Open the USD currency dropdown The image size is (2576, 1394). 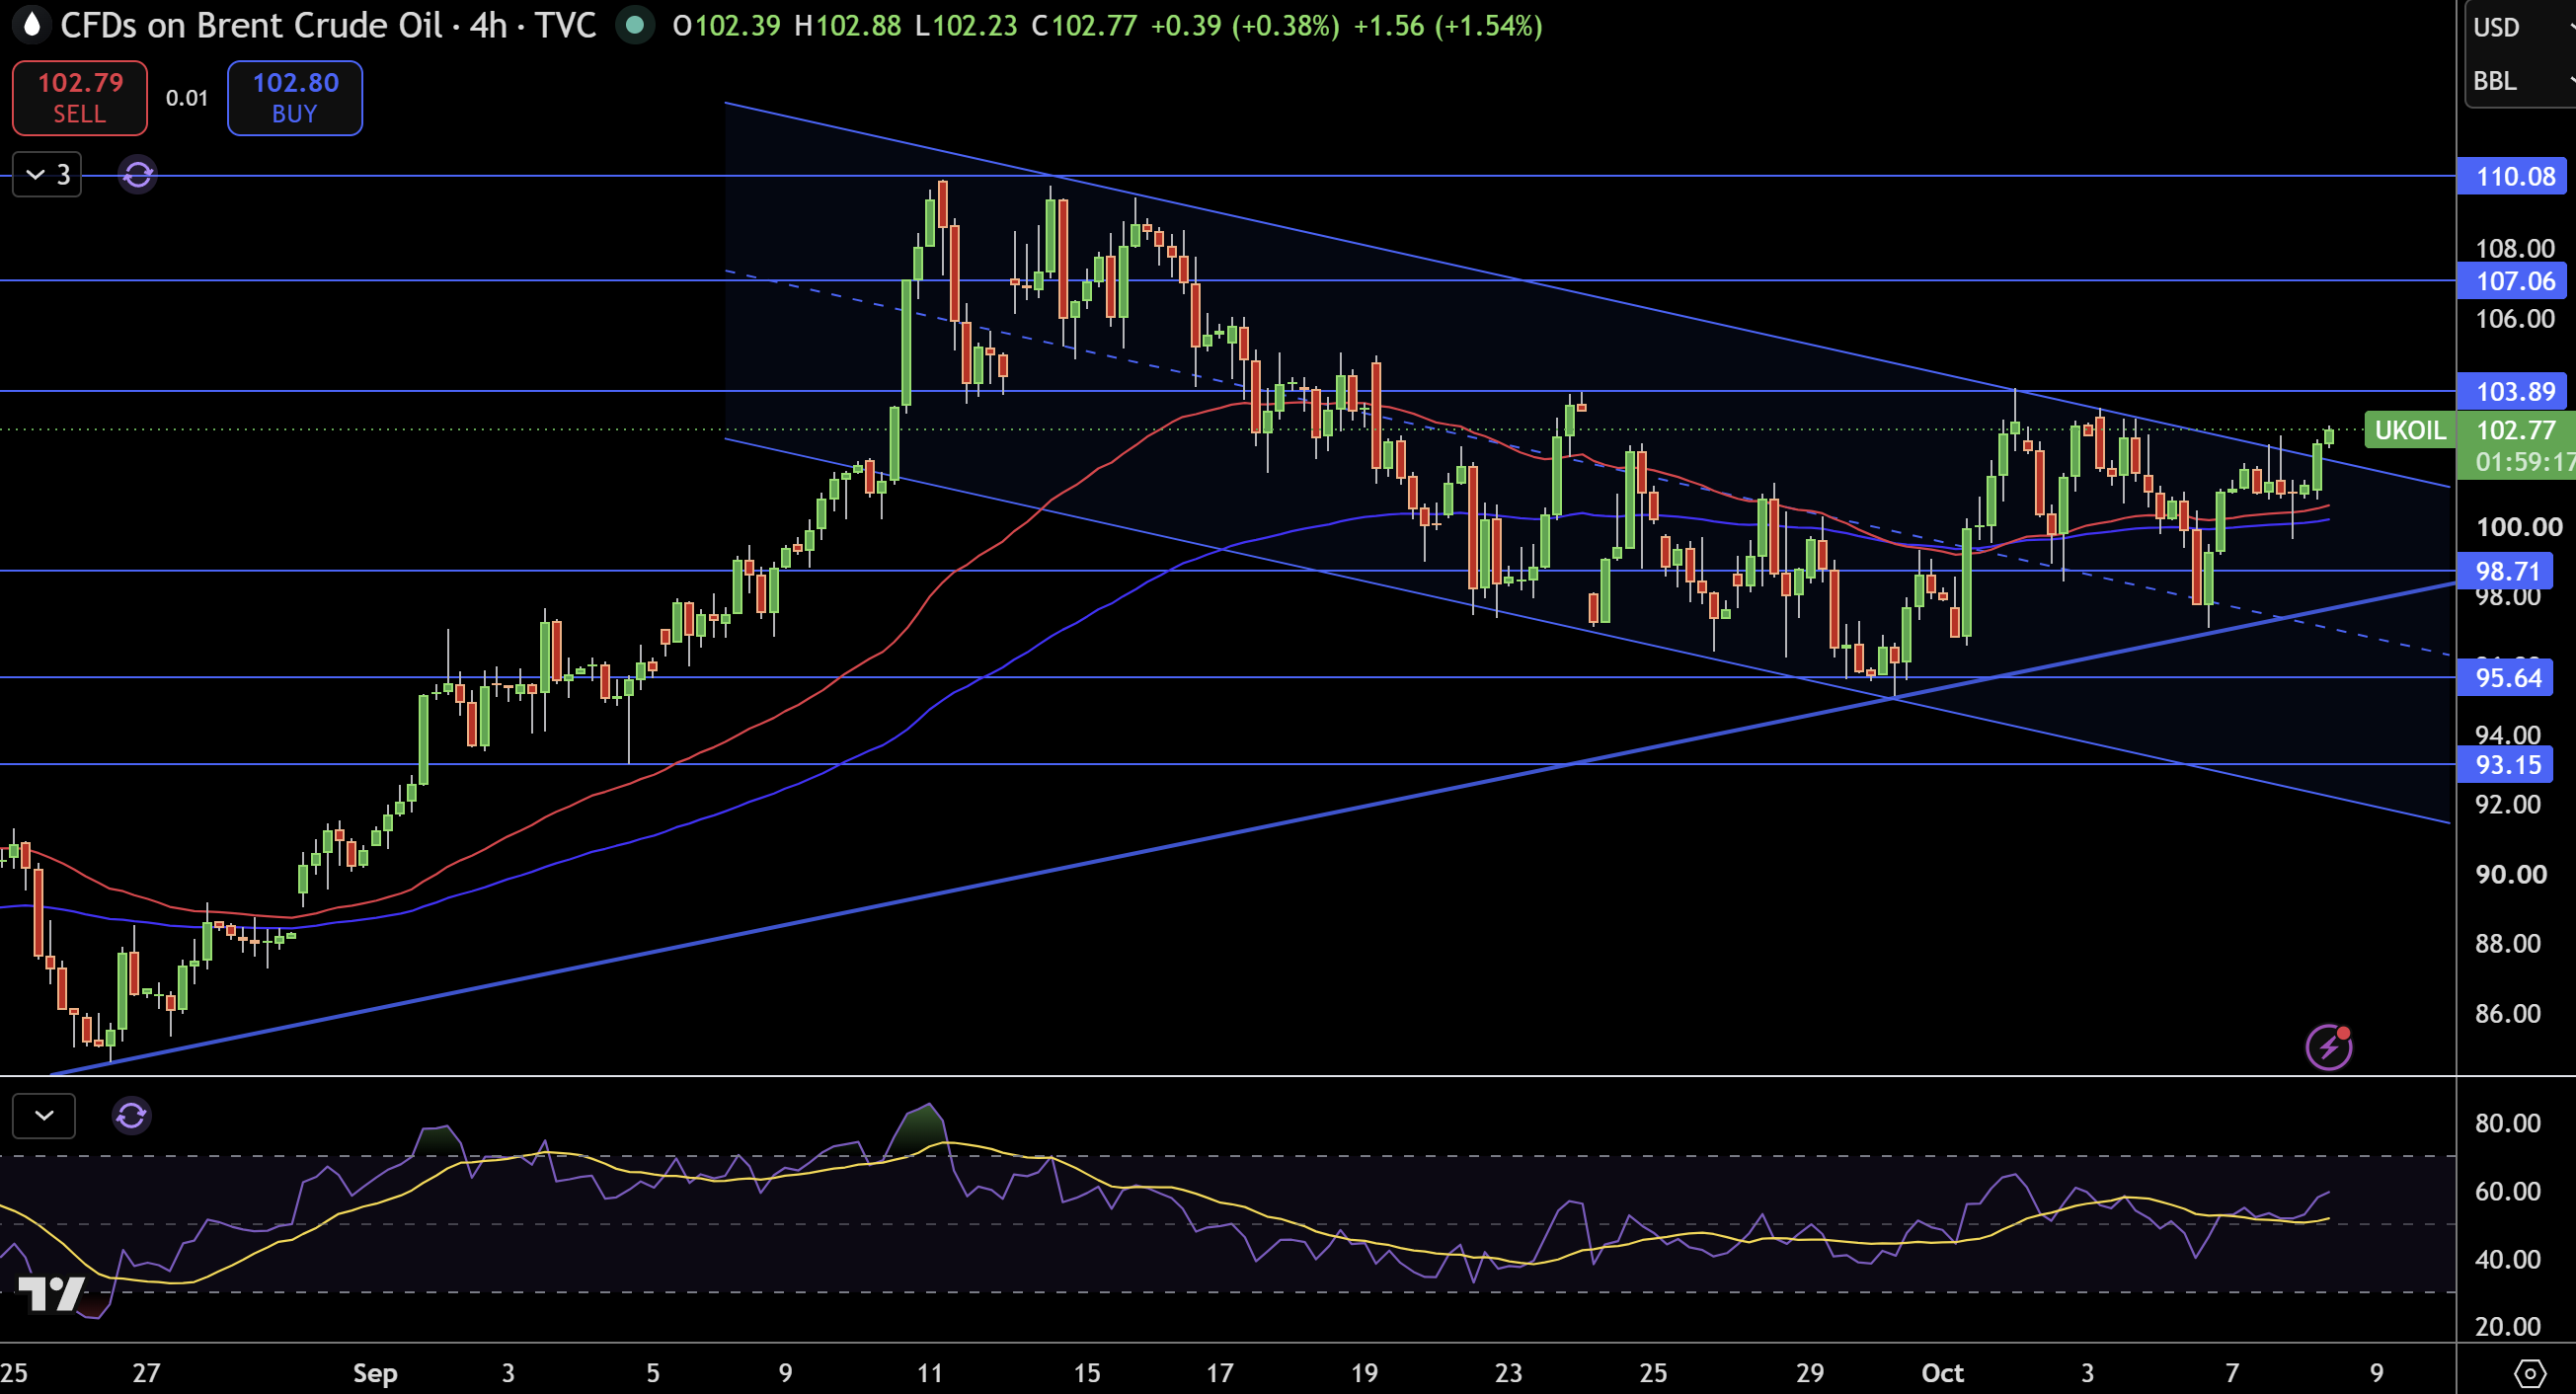(x=2519, y=27)
